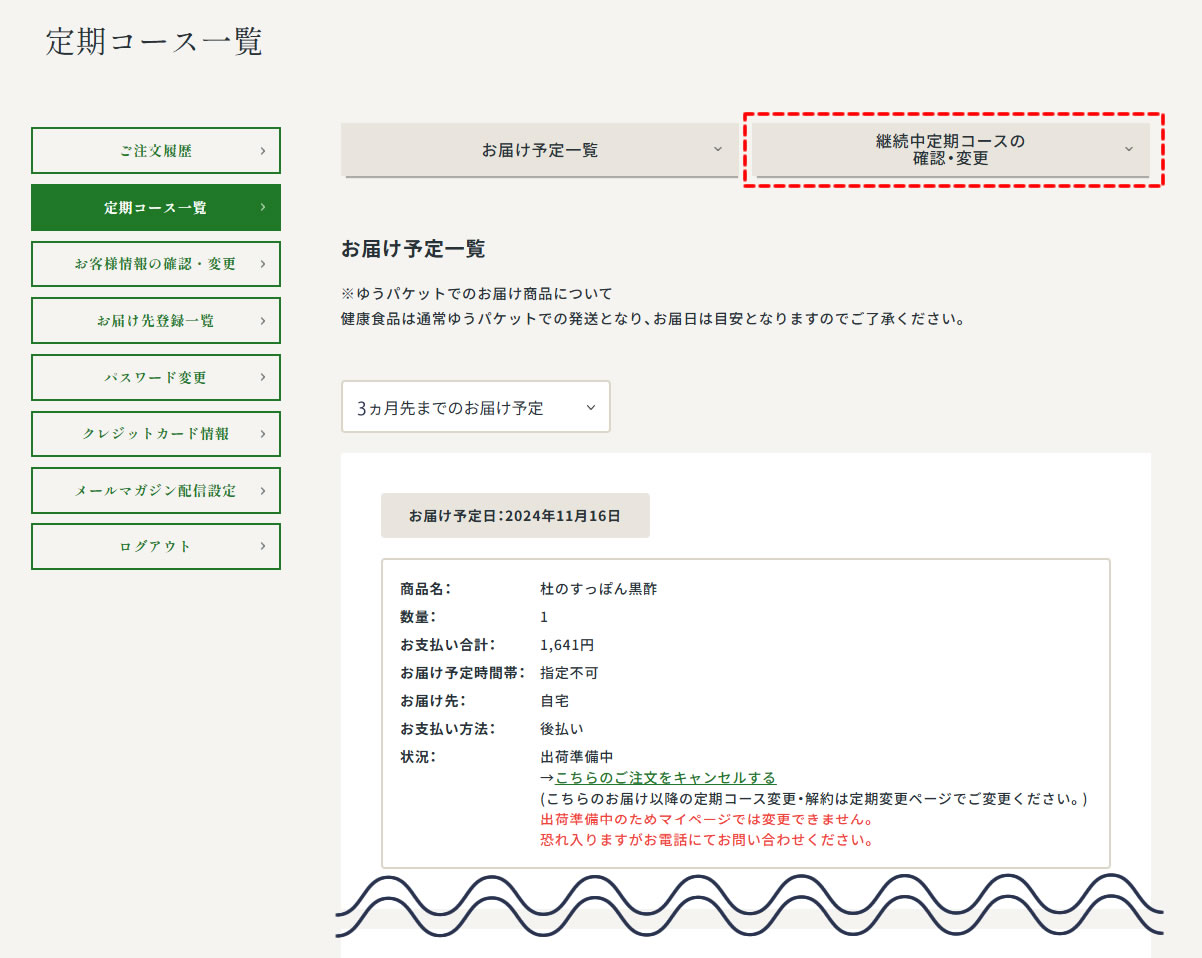
Task: Click 自宅 delivery address value
Action: [554, 701]
